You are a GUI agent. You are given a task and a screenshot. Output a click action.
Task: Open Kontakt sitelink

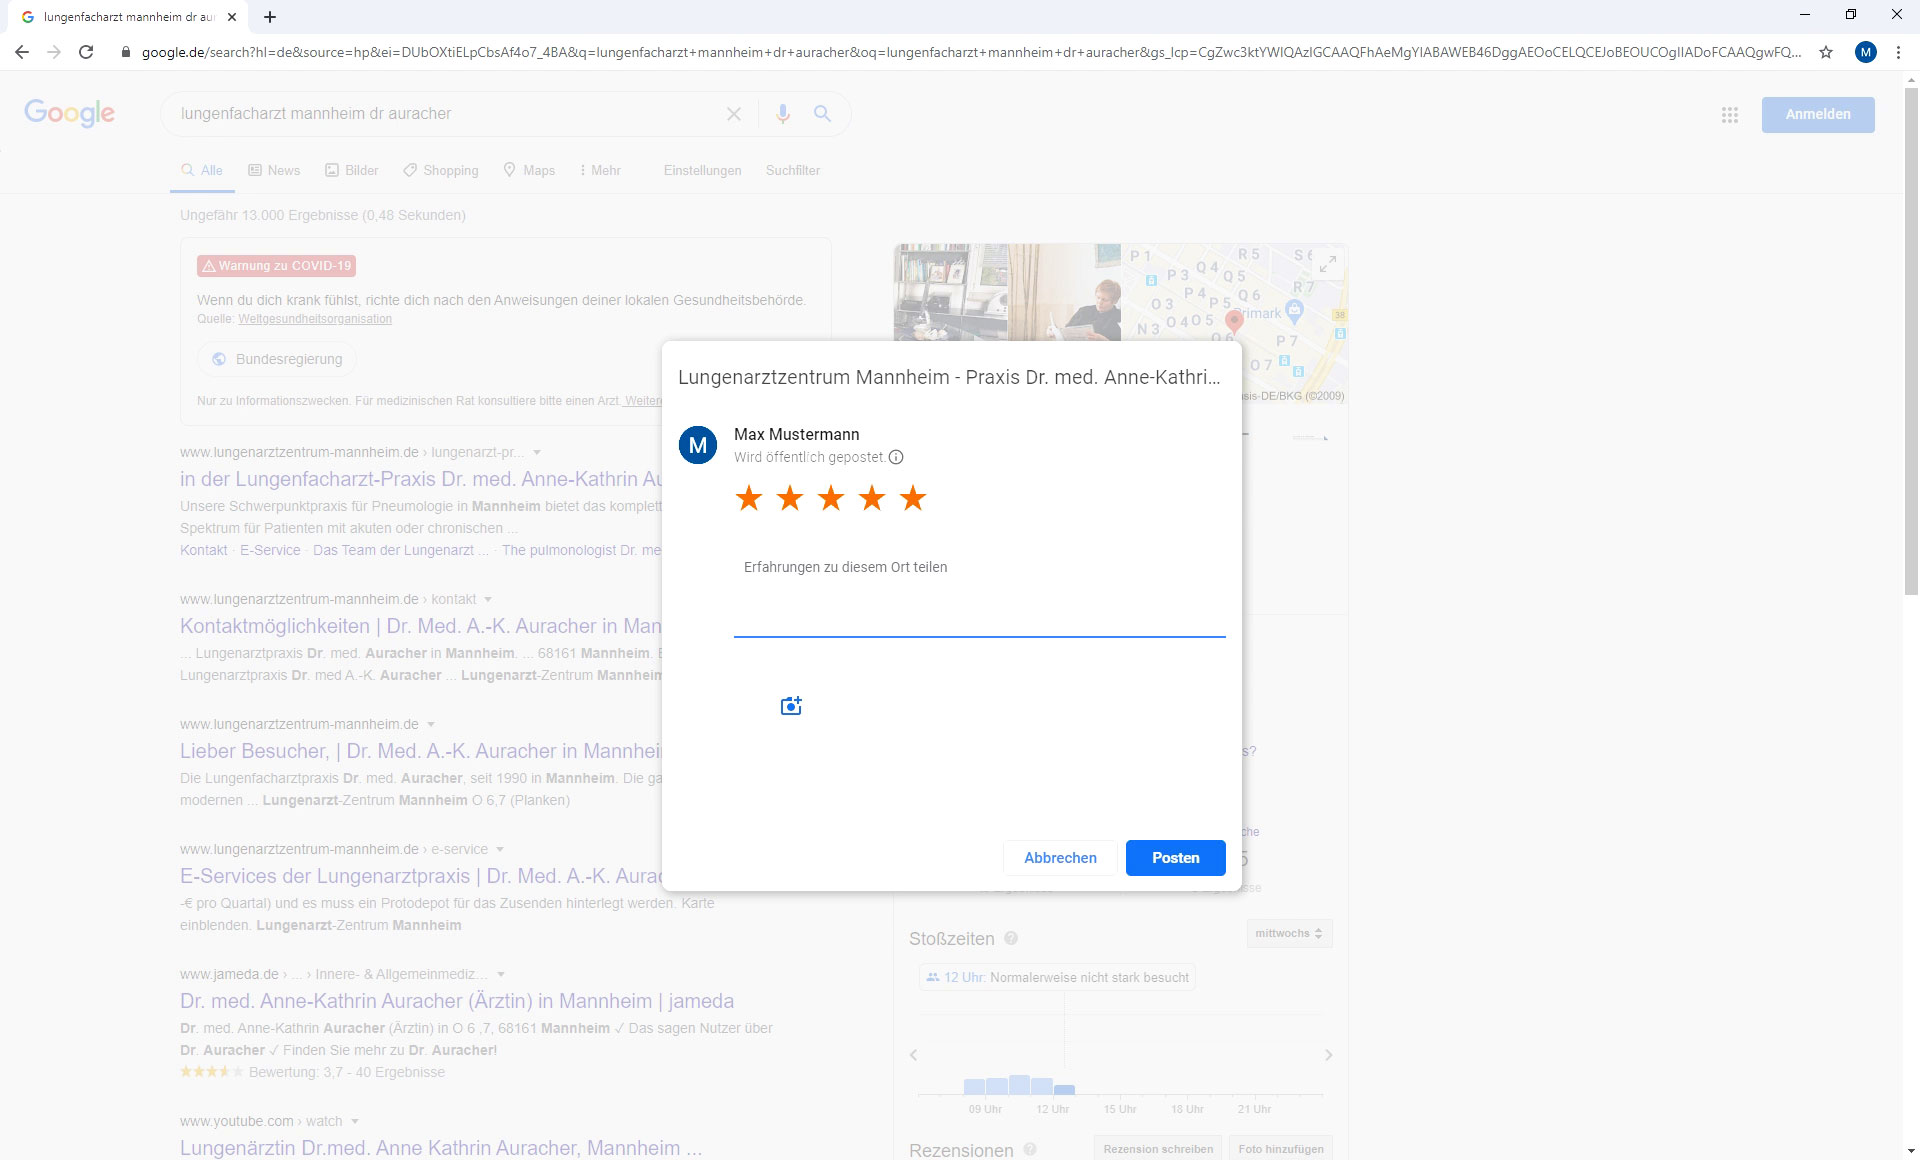pos(204,550)
